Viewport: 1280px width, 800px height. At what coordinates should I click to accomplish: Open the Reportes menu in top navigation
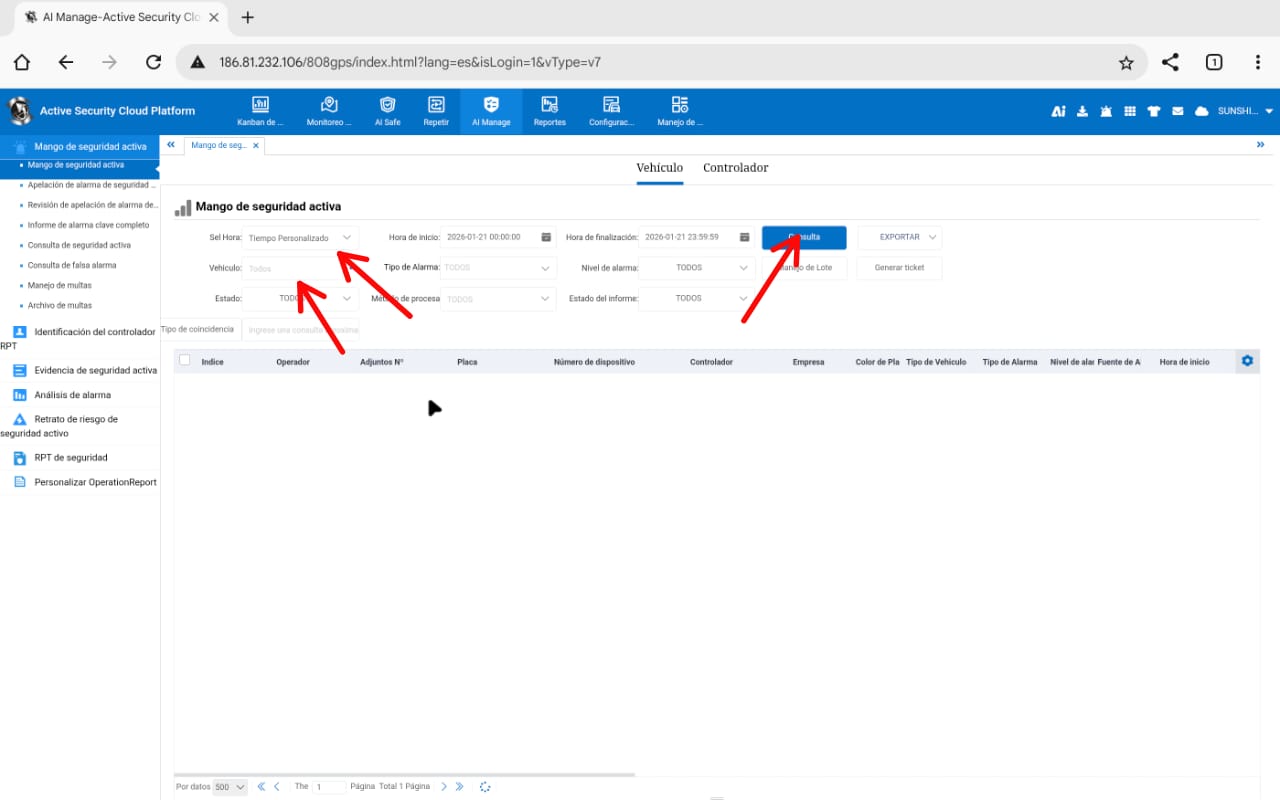click(549, 110)
